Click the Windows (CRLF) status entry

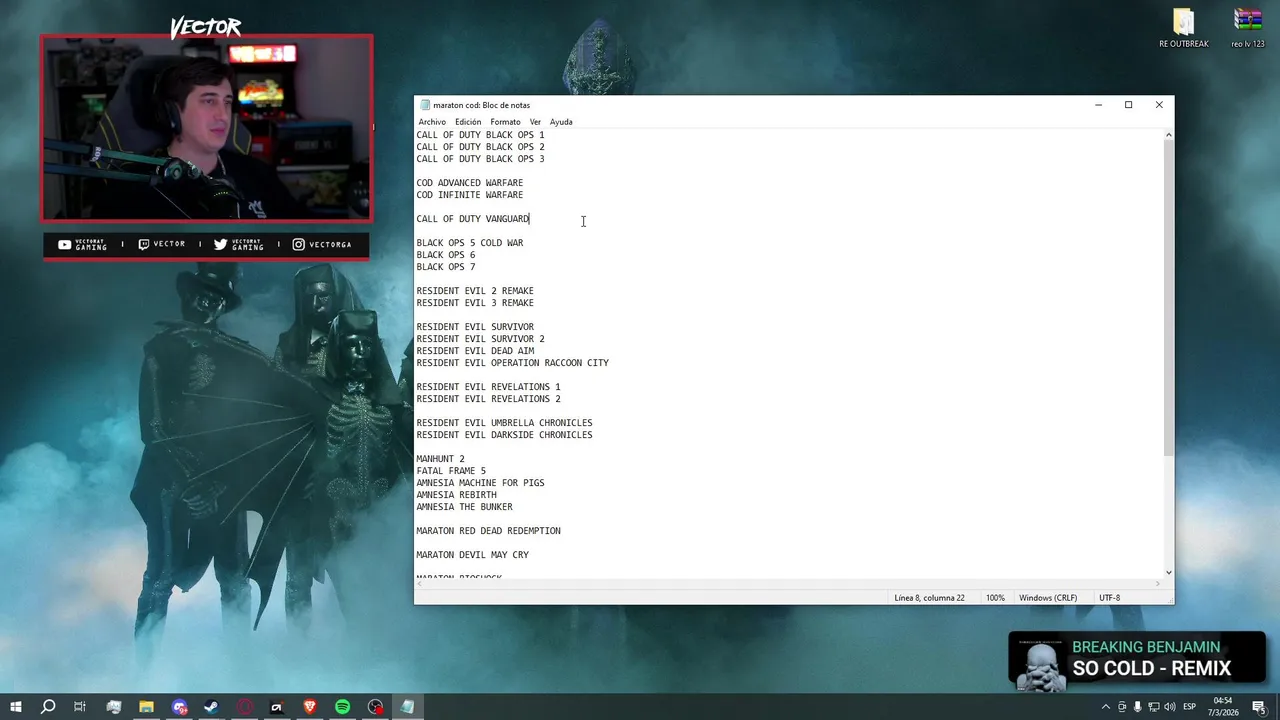click(1048, 598)
